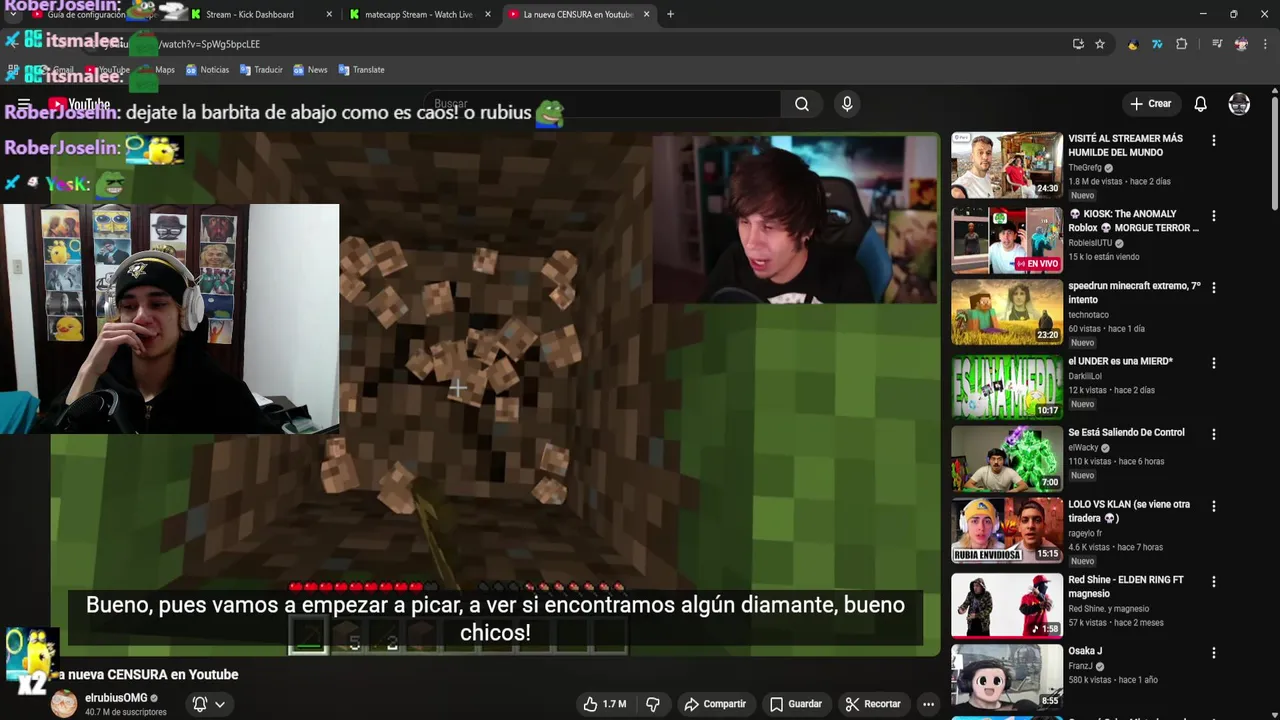Screen dimensions: 1280x720
Task: Open the YouTube hamburger guide menu
Action: pos(24,104)
